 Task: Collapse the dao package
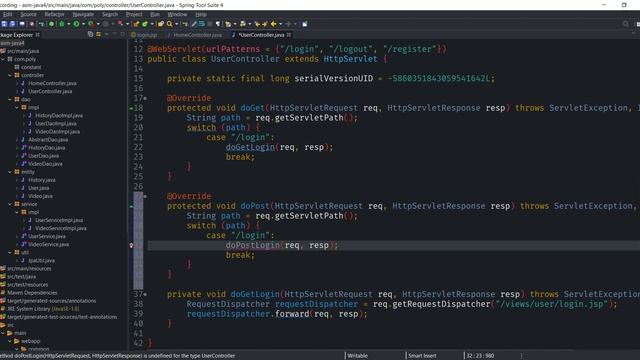pyautogui.click(x=10, y=99)
